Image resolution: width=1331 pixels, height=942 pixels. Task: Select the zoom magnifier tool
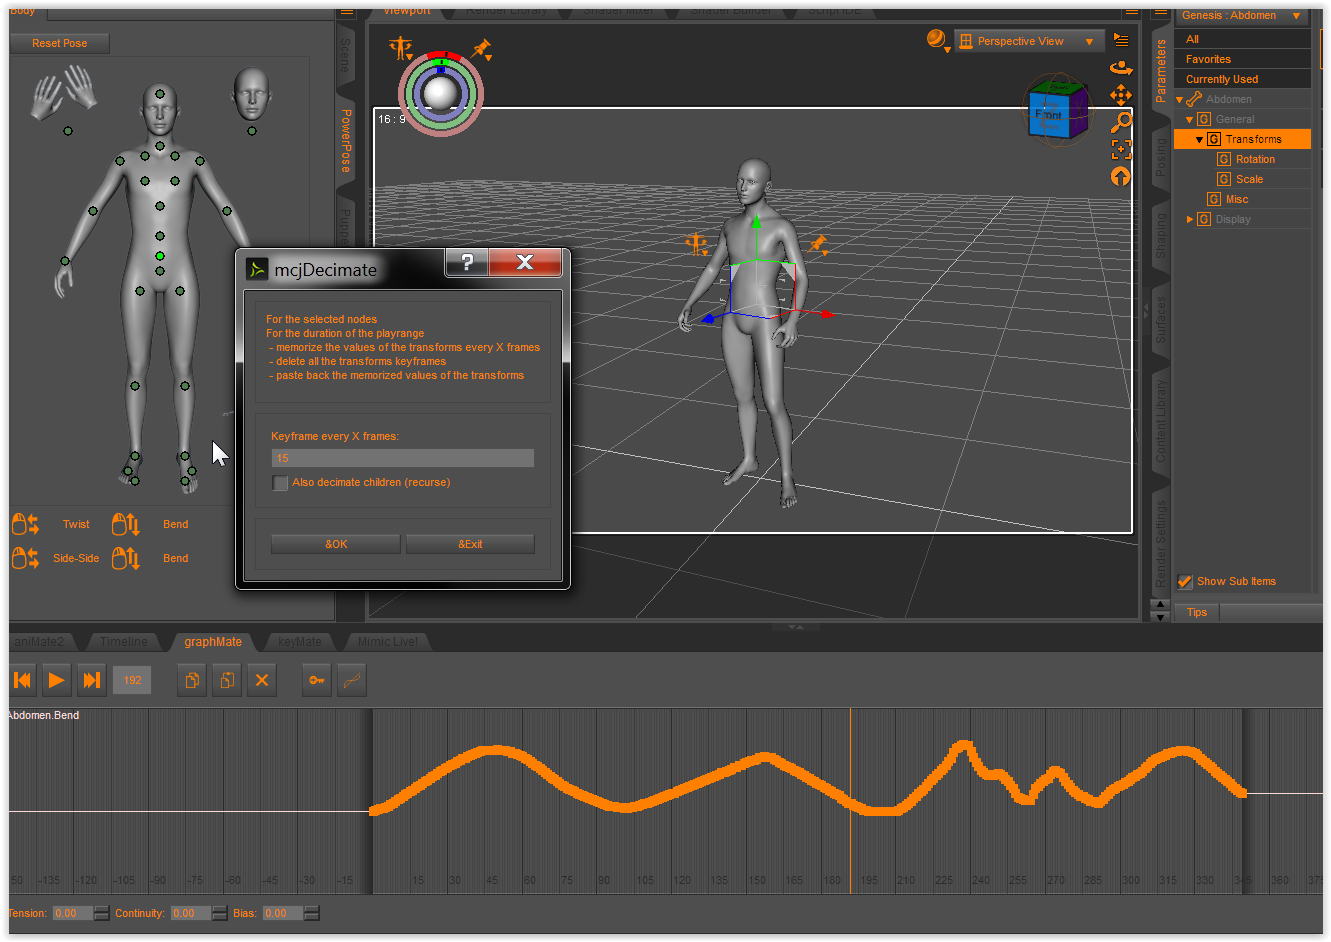(1121, 122)
